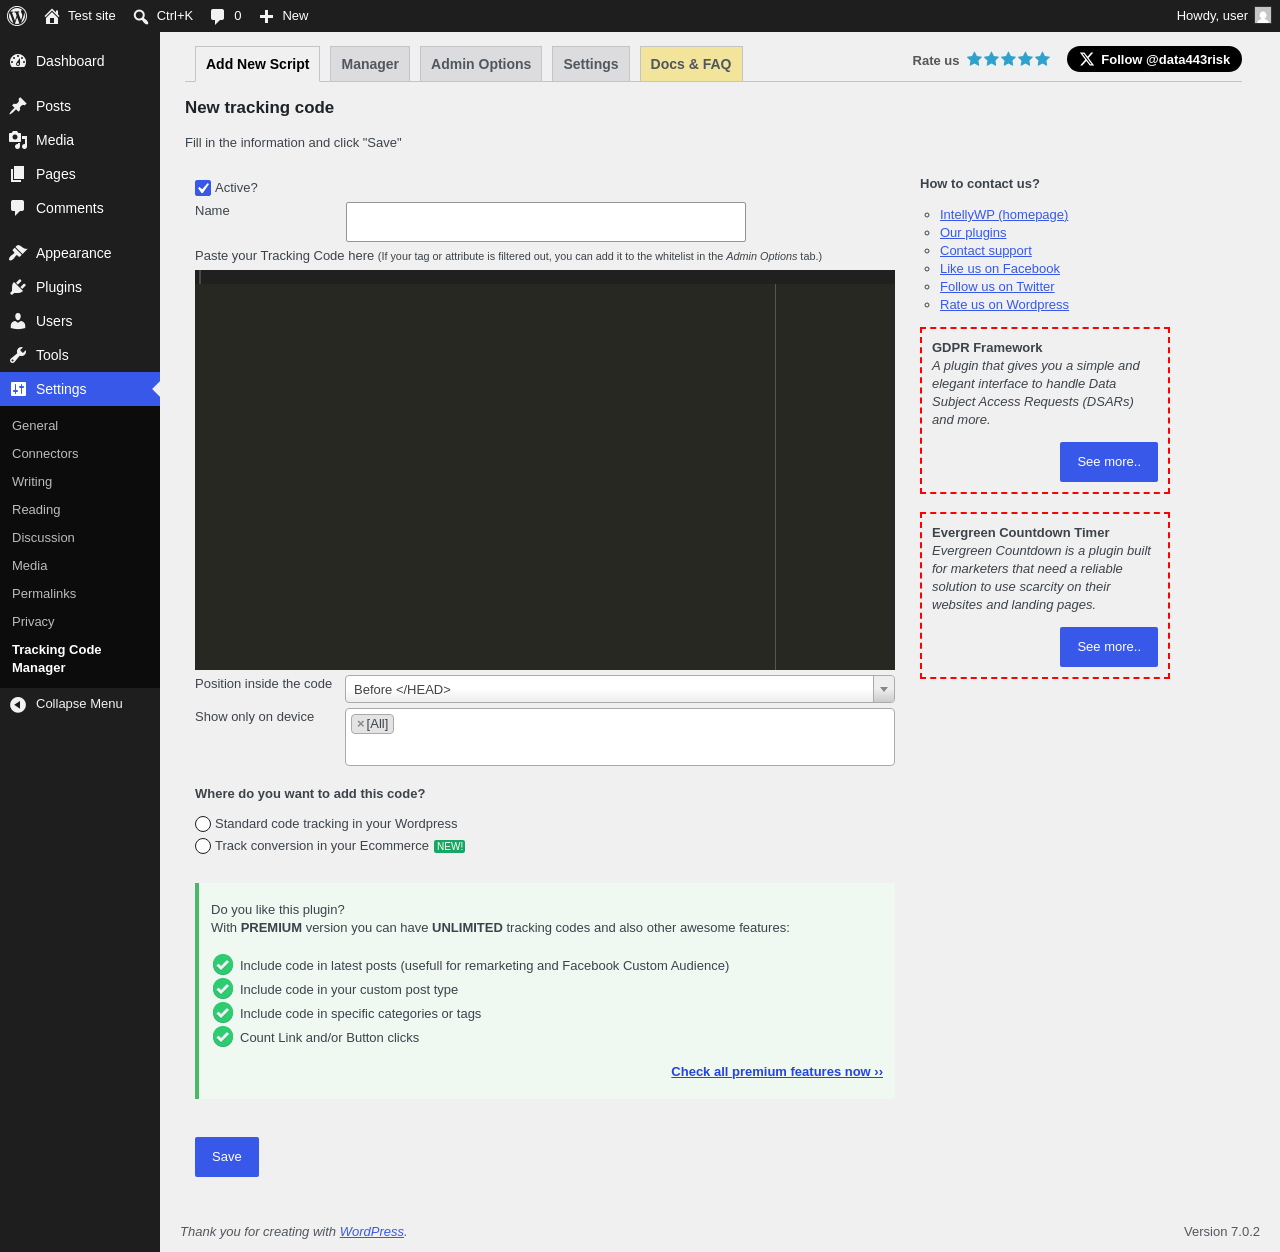
Task: Click the plus icon beside New
Action: [266, 16]
